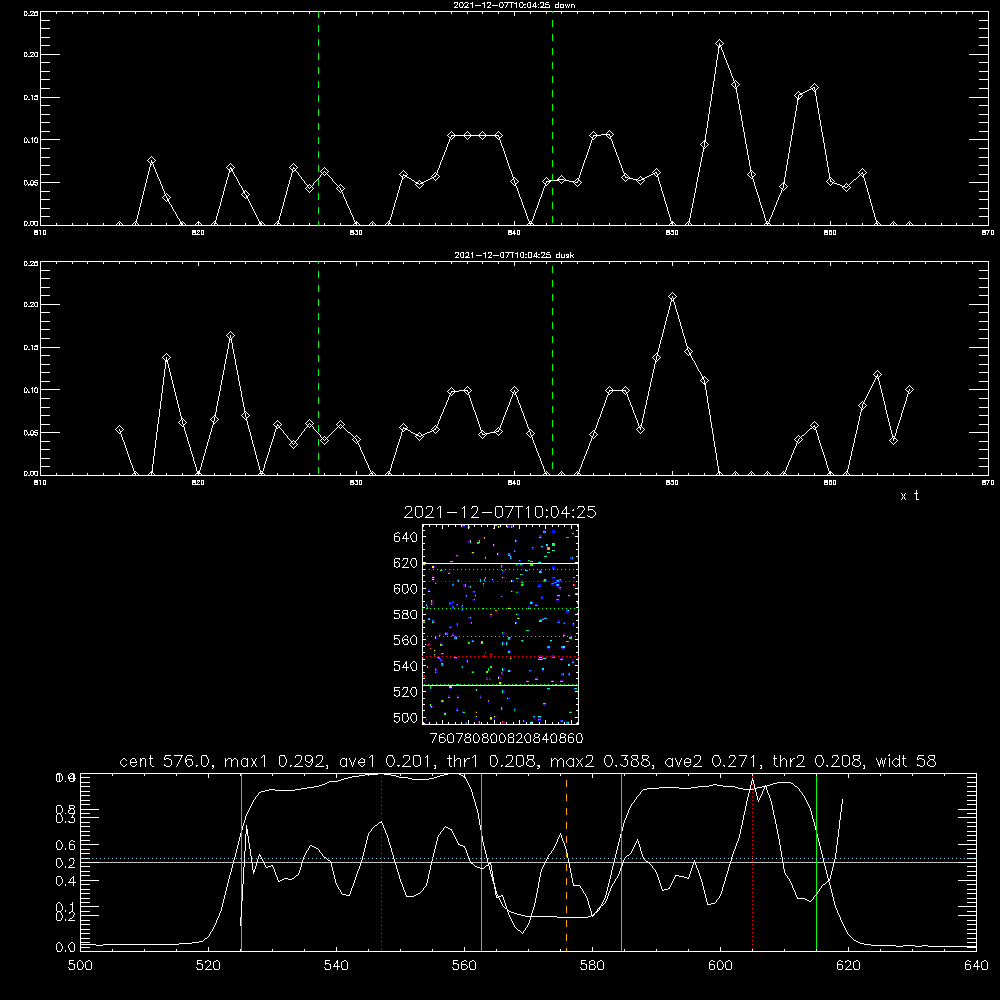Click the green vertical line at 525 in the bottom plot

coord(241,861)
